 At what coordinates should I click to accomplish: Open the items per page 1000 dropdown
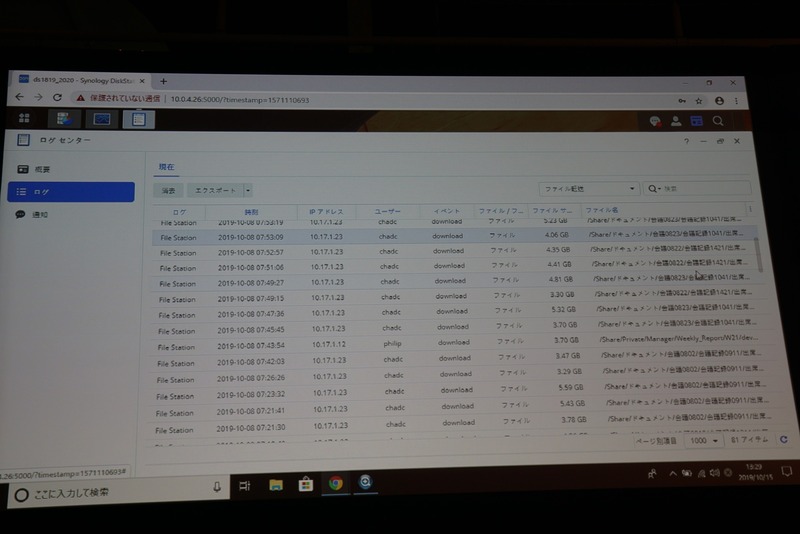pos(703,441)
